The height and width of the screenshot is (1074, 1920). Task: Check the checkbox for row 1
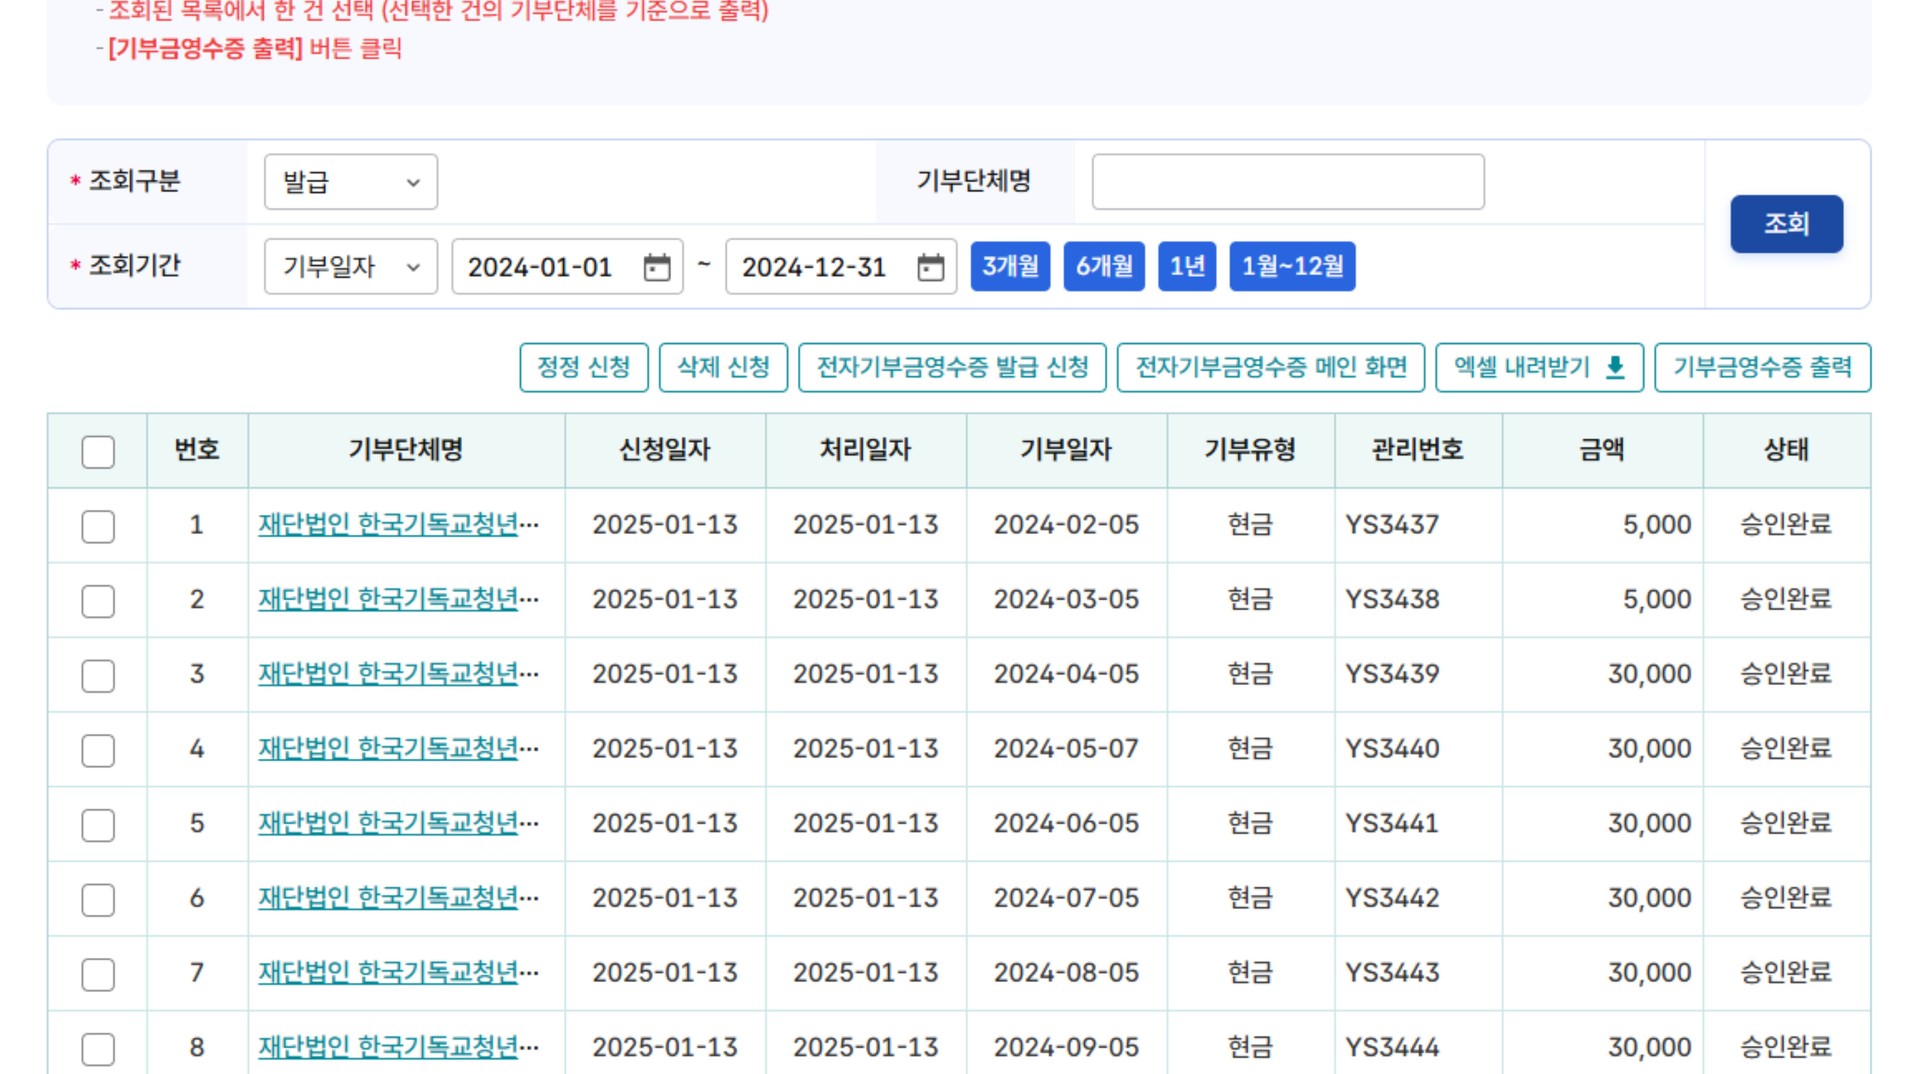pyautogui.click(x=98, y=526)
